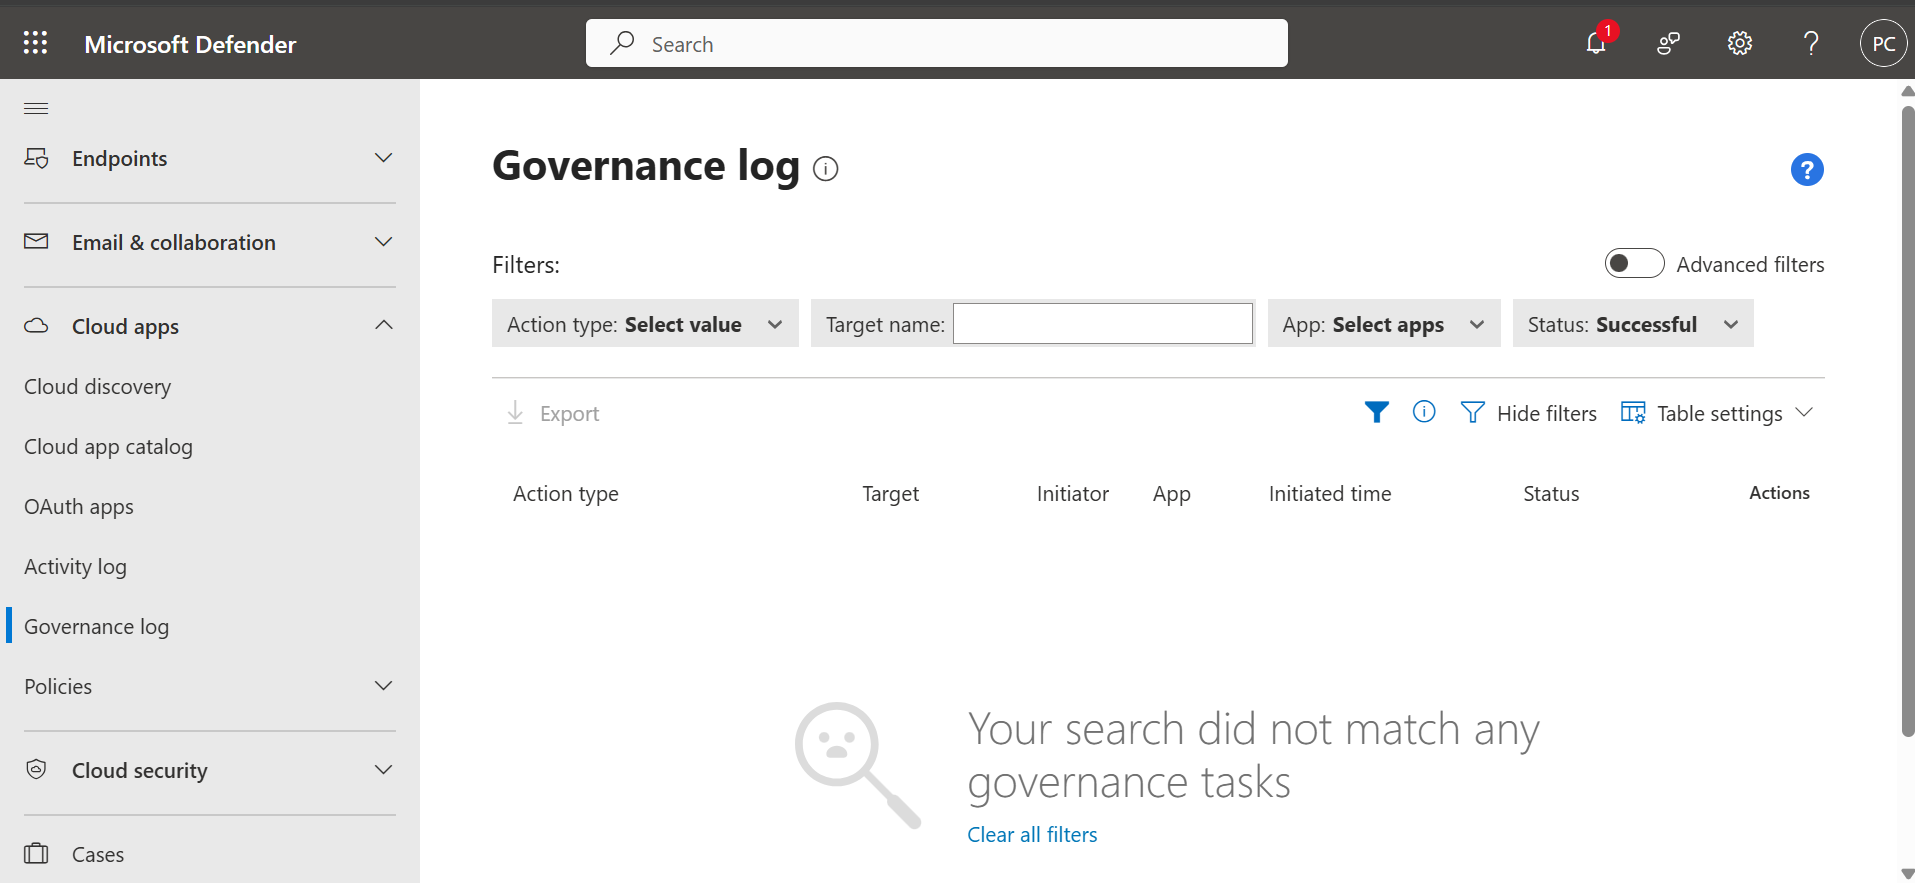Click the Target column header

(890, 494)
